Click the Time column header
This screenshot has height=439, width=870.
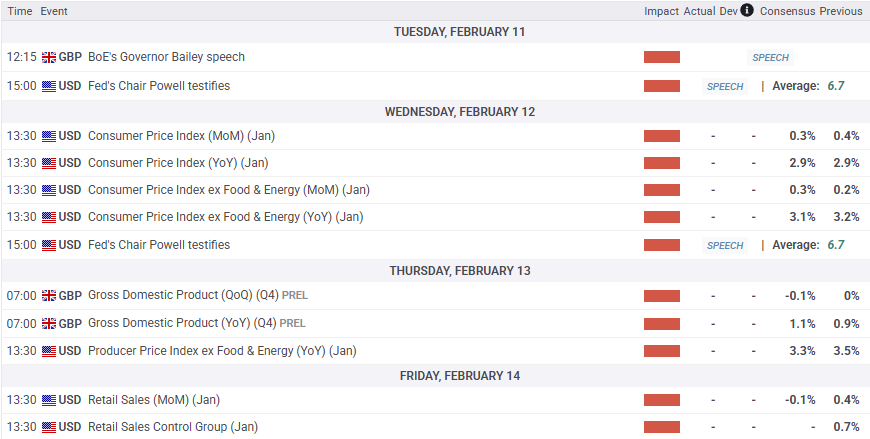[x=19, y=11]
